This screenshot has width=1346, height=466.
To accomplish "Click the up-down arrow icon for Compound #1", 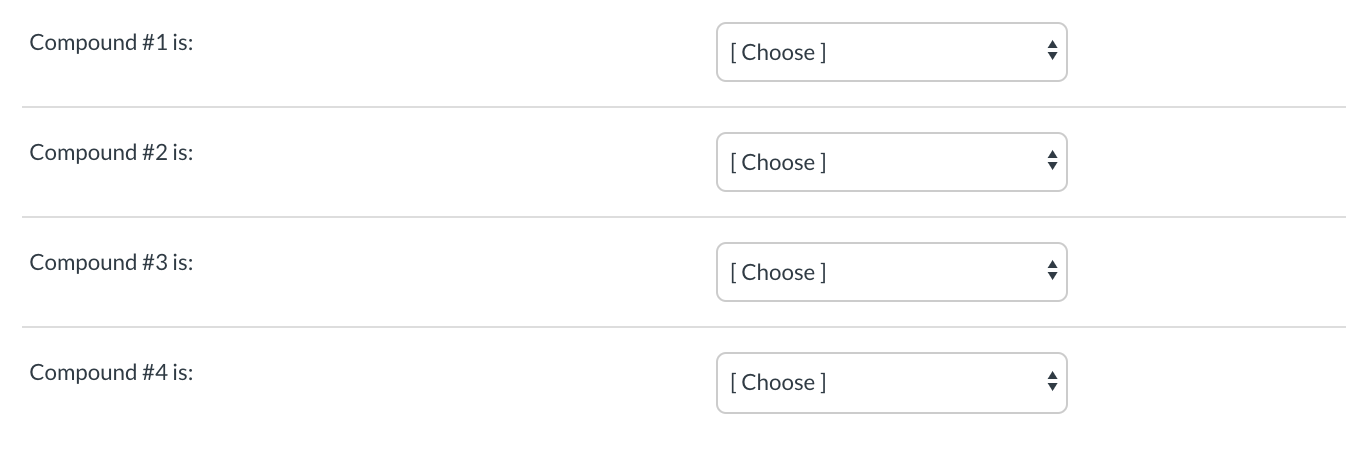I will 1051,52.
